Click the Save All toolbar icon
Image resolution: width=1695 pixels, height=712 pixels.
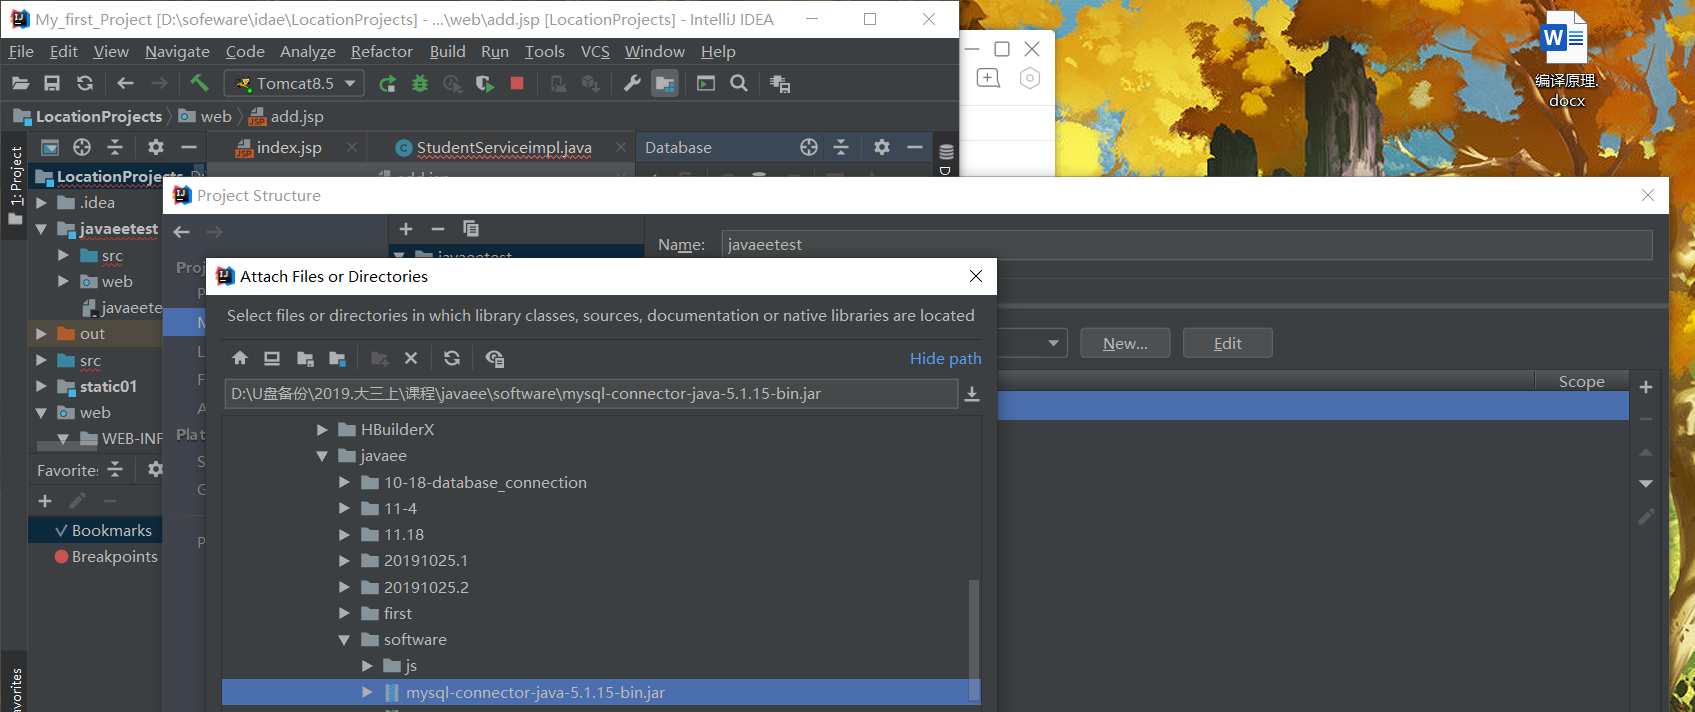coord(52,84)
